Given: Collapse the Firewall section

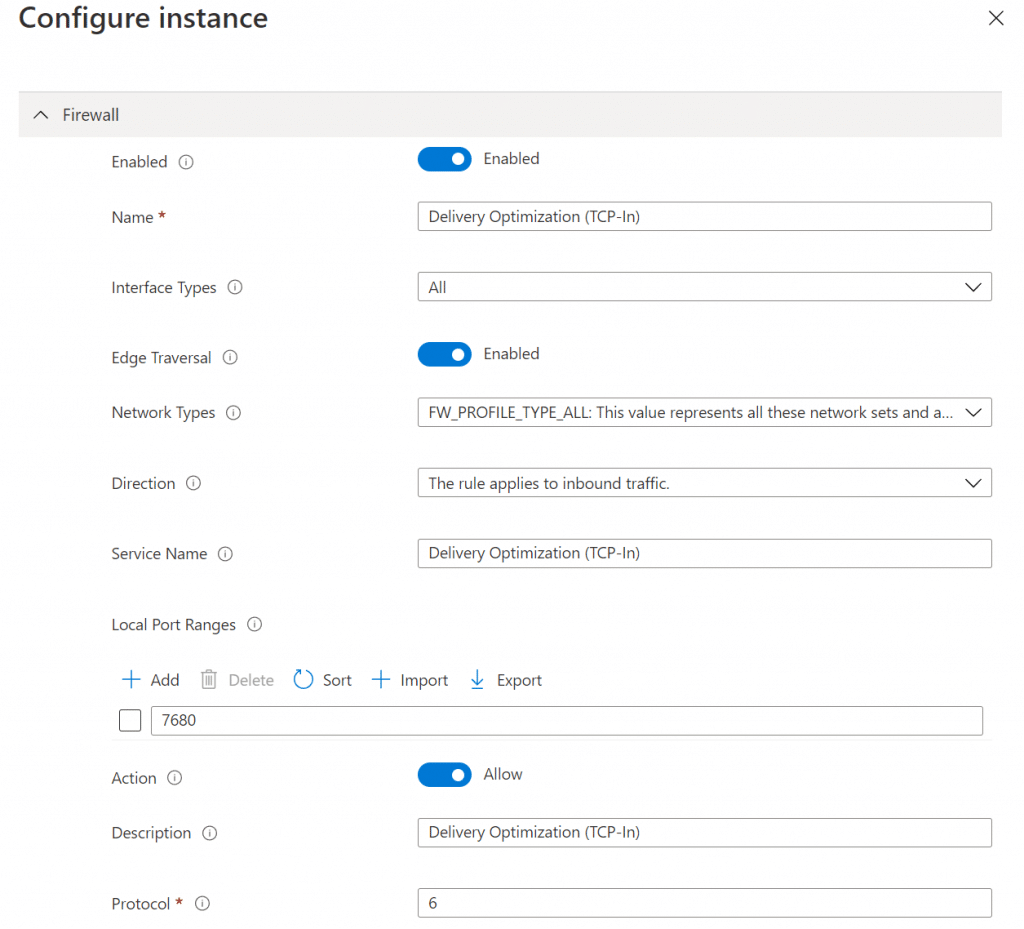Looking at the screenshot, I should 40,114.
